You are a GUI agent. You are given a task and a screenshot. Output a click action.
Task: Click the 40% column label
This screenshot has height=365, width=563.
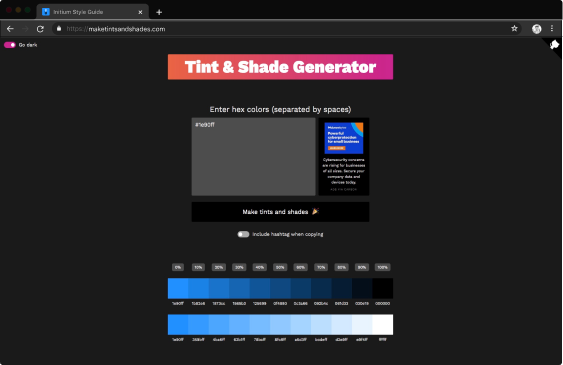(260, 267)
